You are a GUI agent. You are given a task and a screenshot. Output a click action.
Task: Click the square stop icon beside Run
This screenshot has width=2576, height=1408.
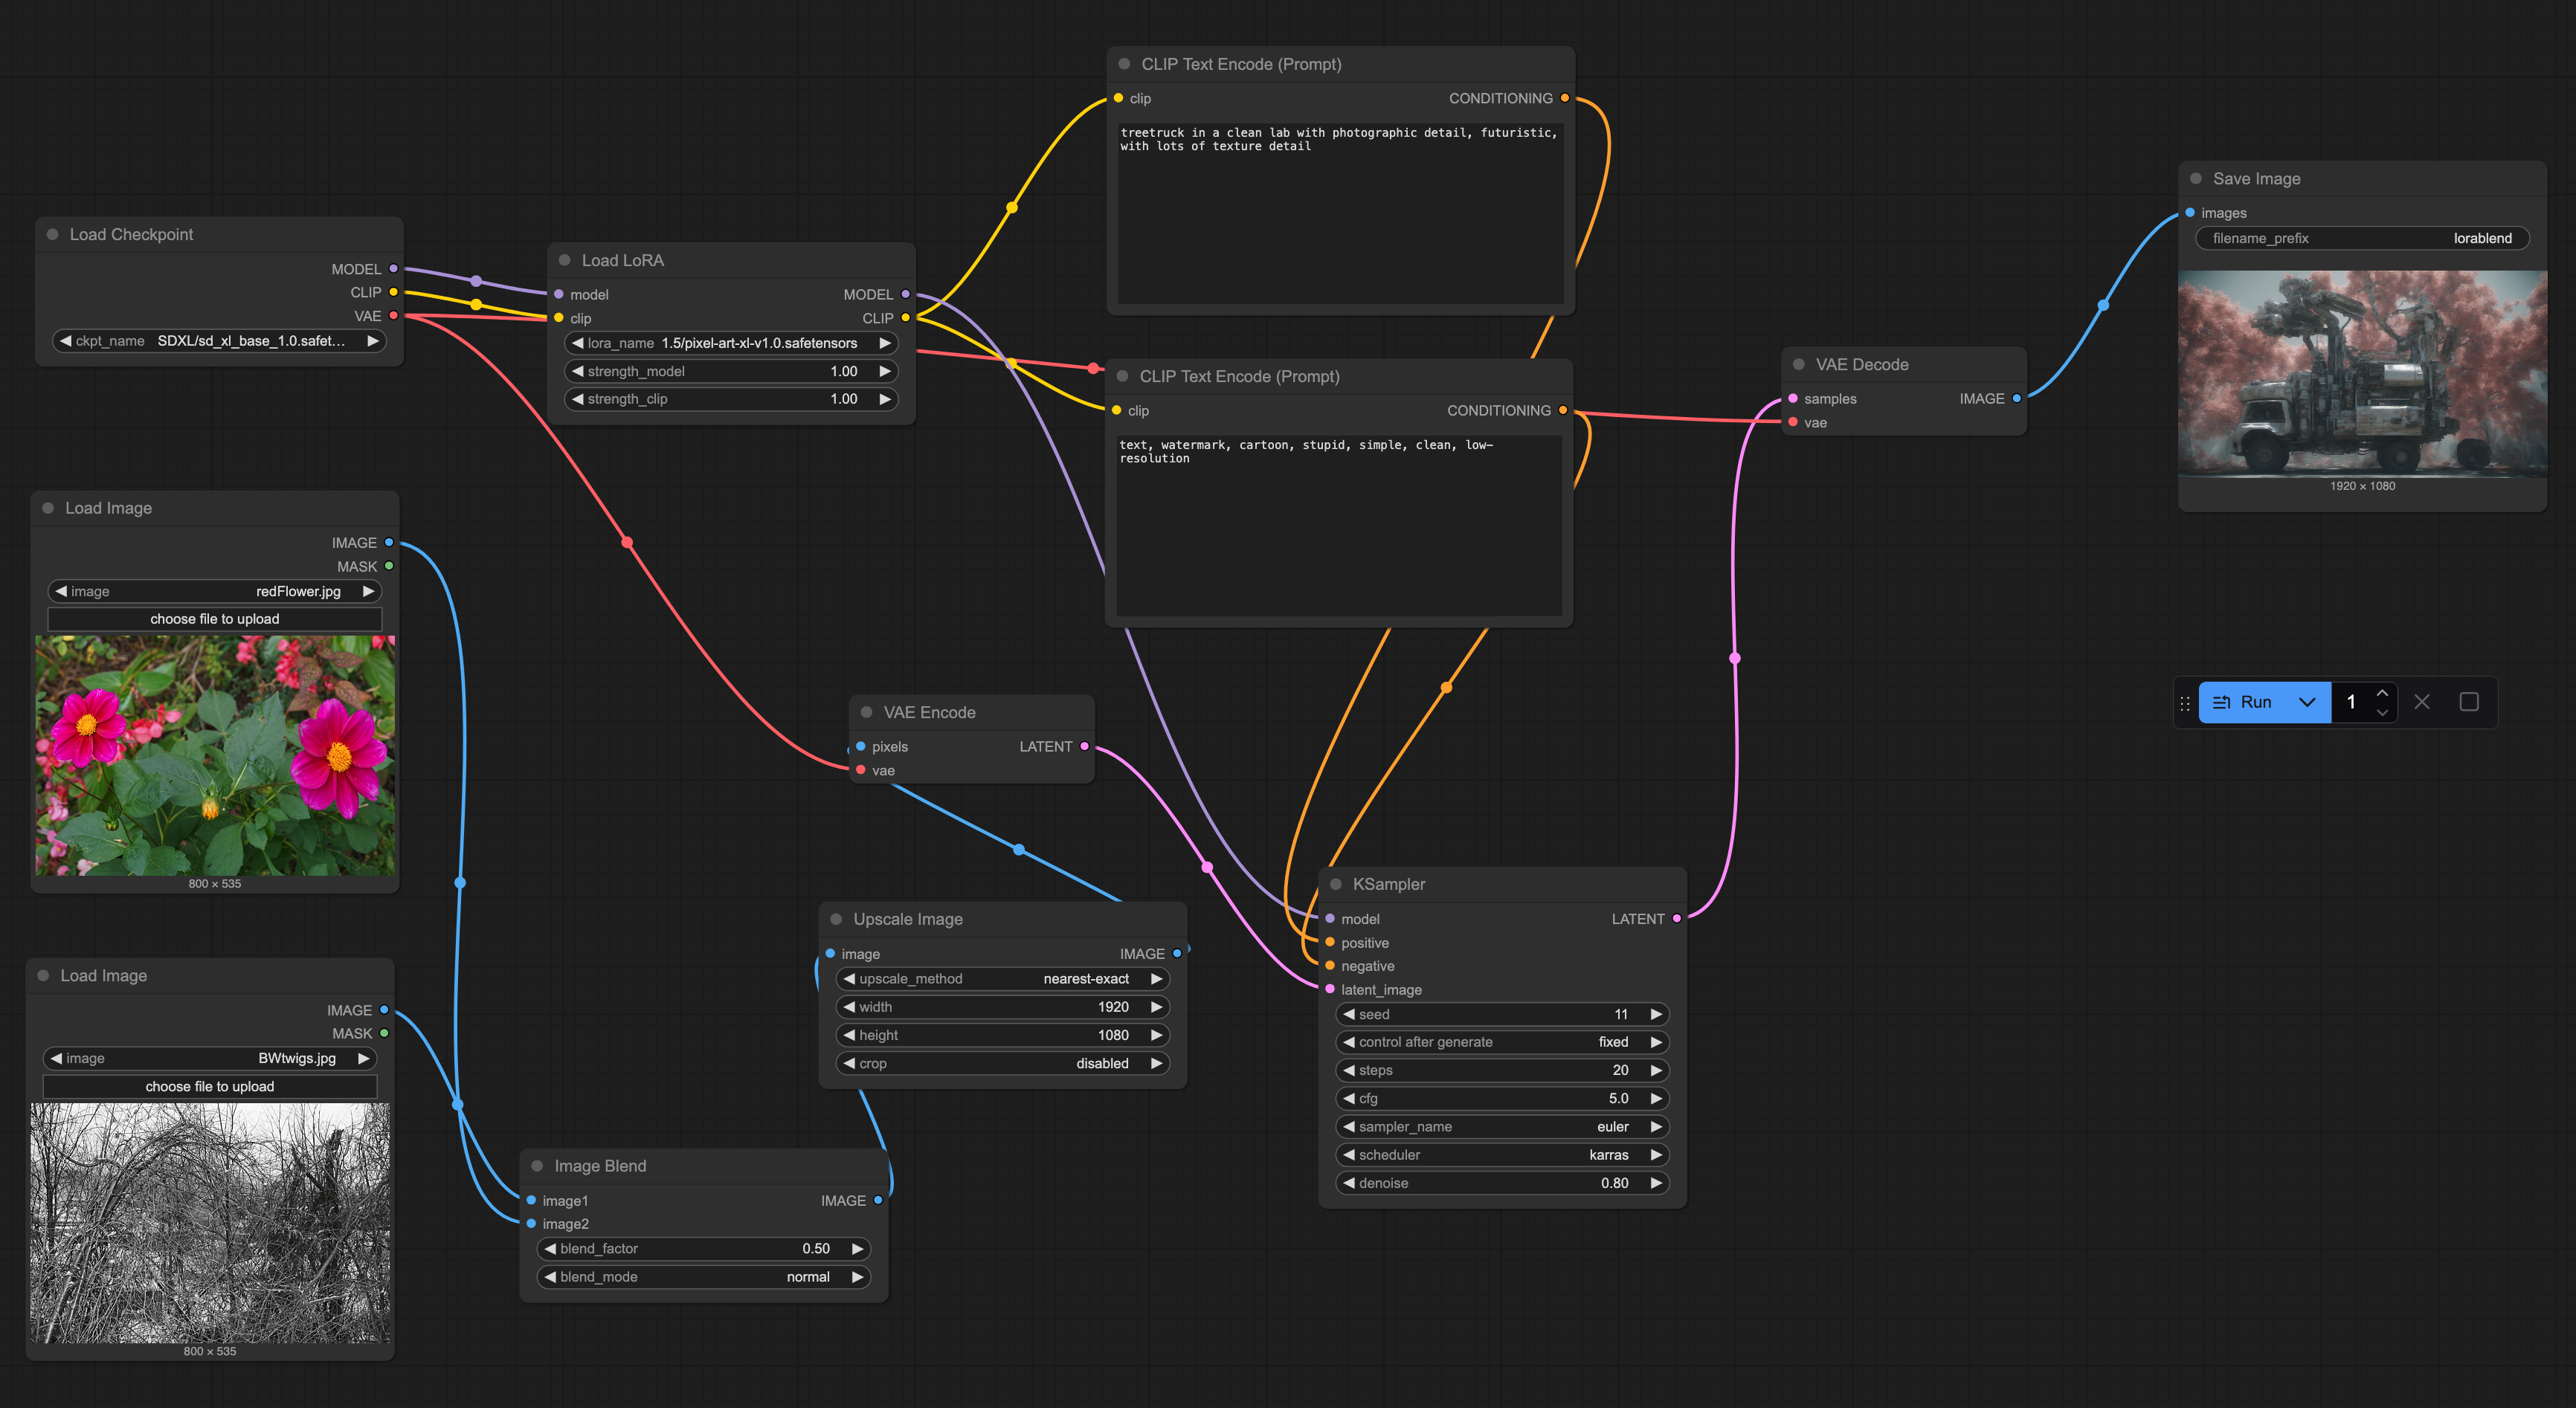(x=2468, y=702)
